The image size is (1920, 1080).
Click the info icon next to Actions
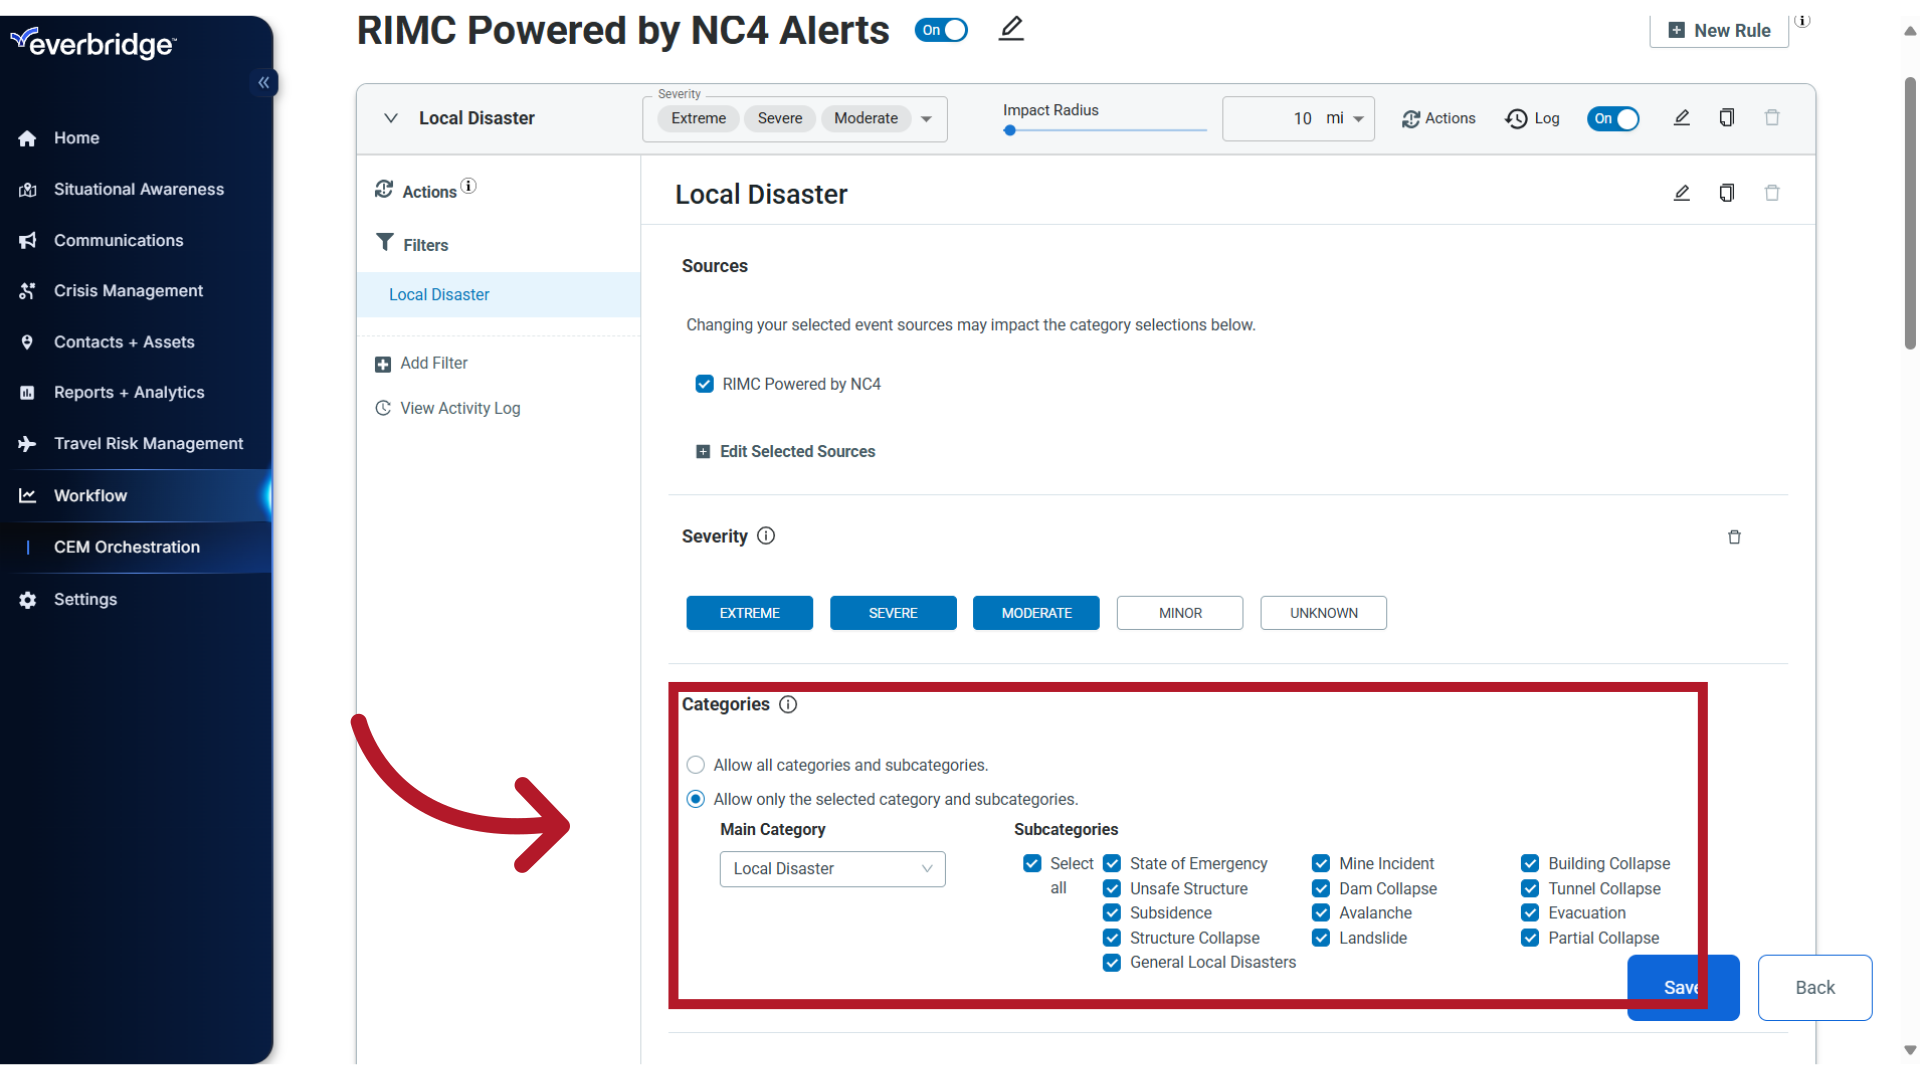(x=469, y=186)
